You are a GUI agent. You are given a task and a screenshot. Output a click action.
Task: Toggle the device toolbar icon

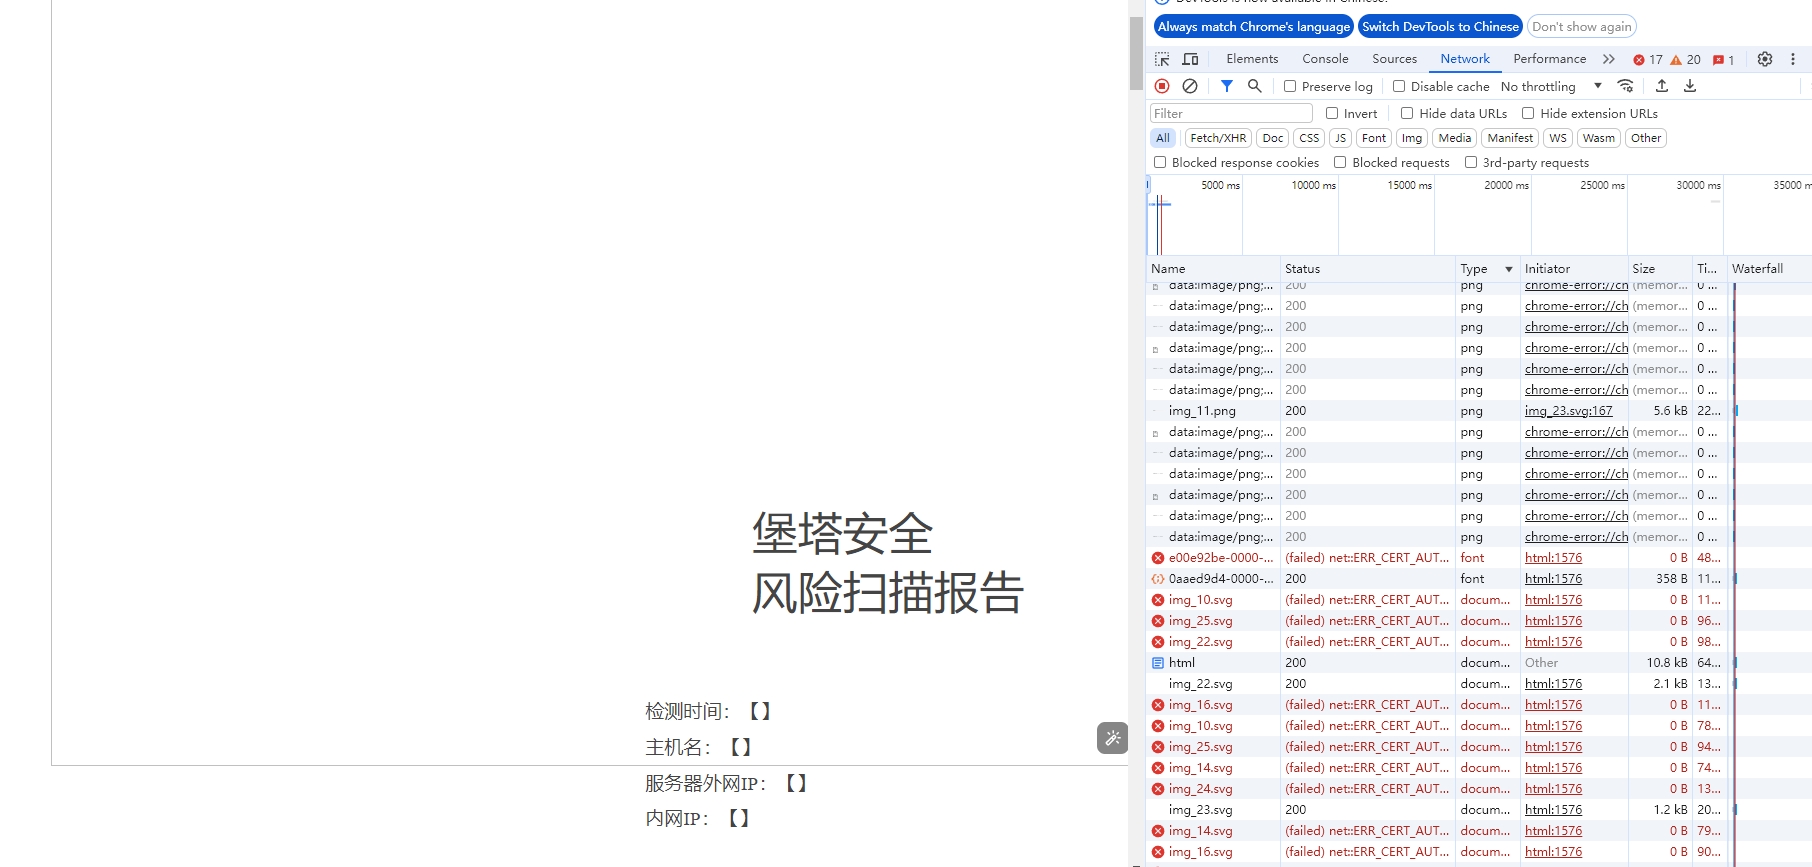pyautogui.click(x=1190, y=59)
